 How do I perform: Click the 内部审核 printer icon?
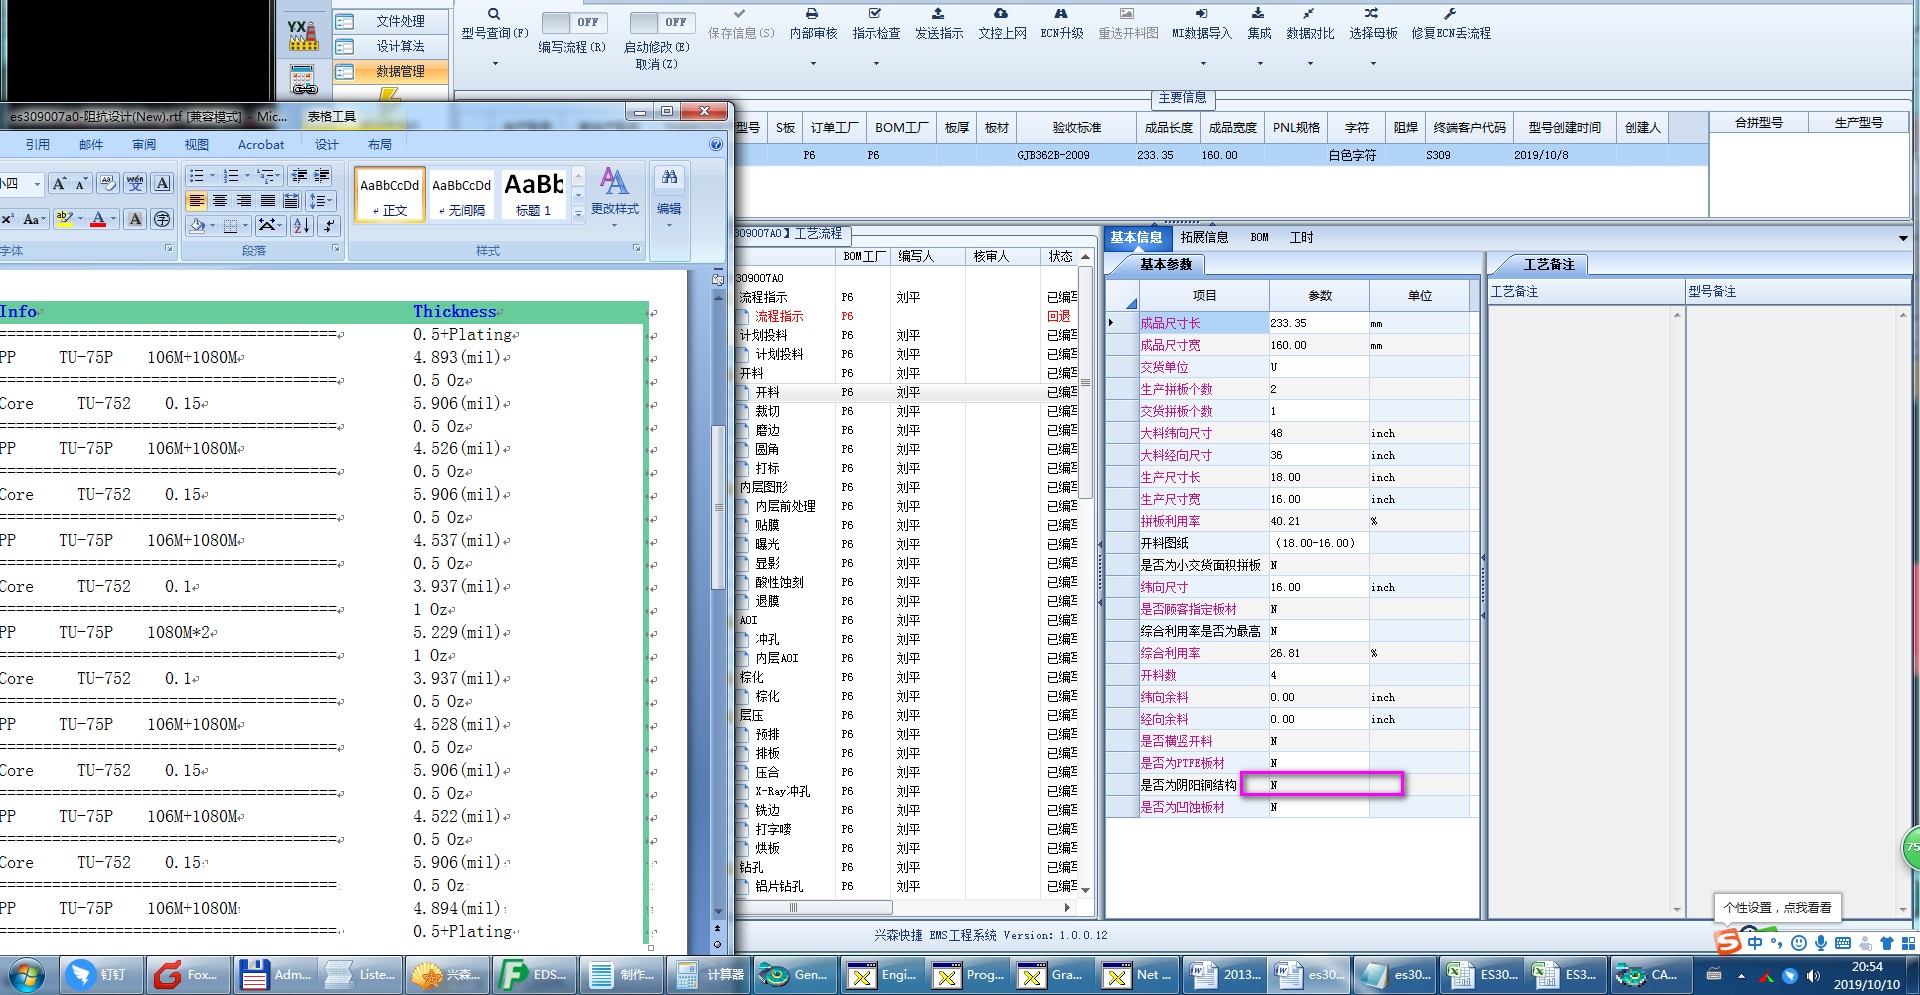(x=812, y=14)
